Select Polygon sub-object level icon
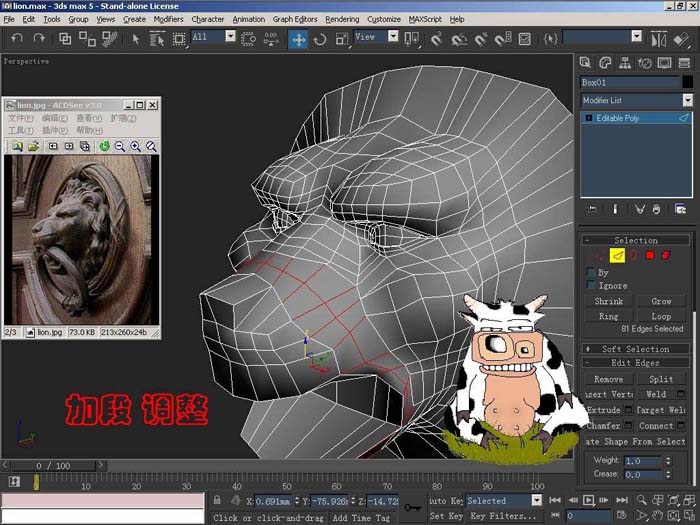 click(x=650, y=255)
